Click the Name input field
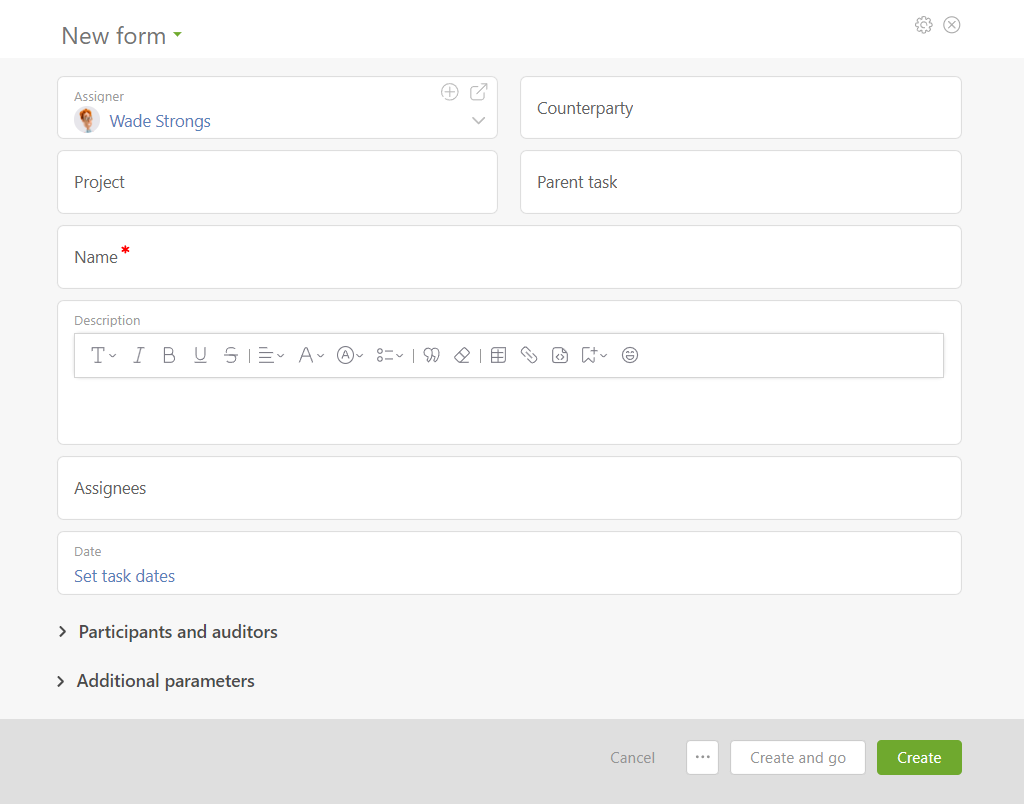Screen dimensions: 1024x804 [509, 257]
